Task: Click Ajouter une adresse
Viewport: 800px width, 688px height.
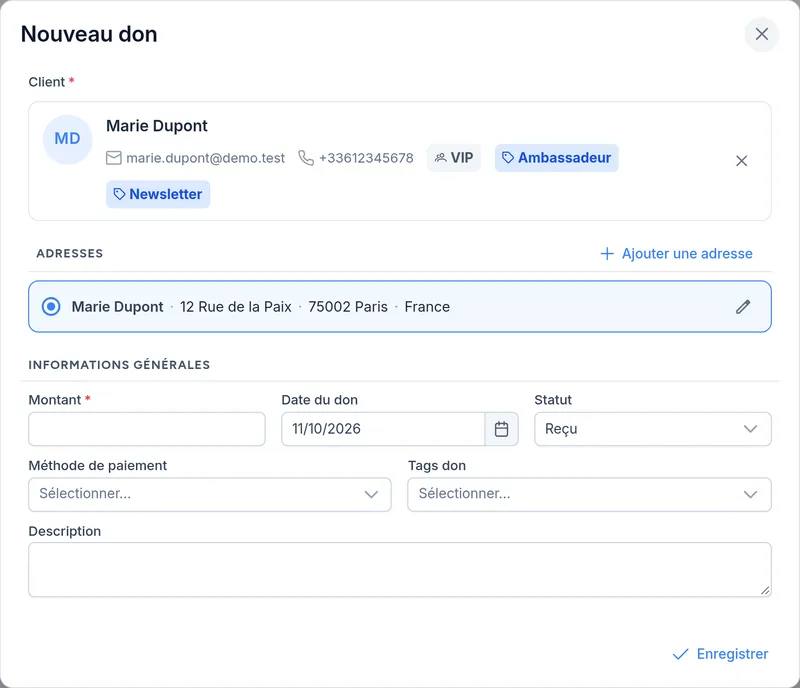Action: 677,254
